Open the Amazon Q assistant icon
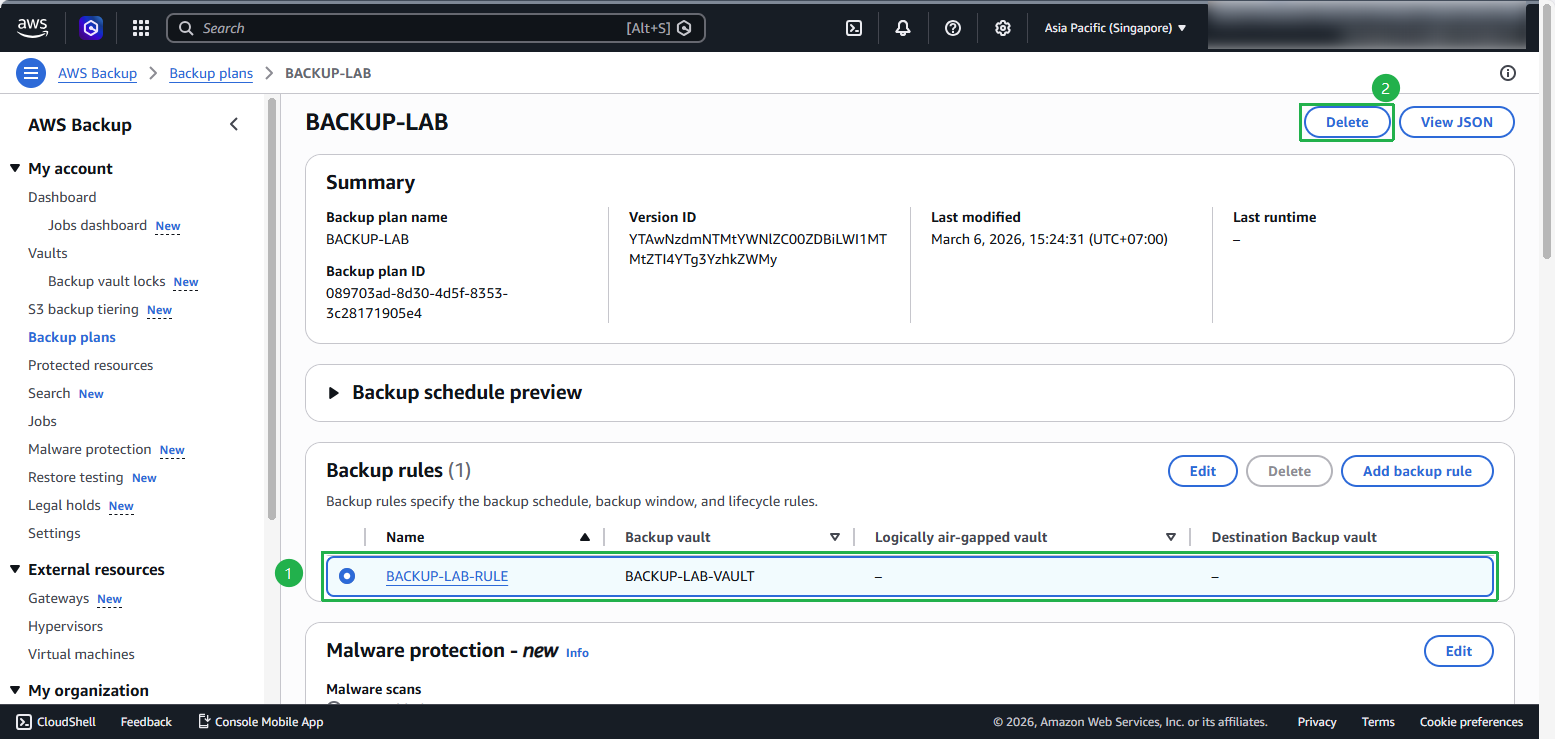The image size is (1555, 739). 92,28
